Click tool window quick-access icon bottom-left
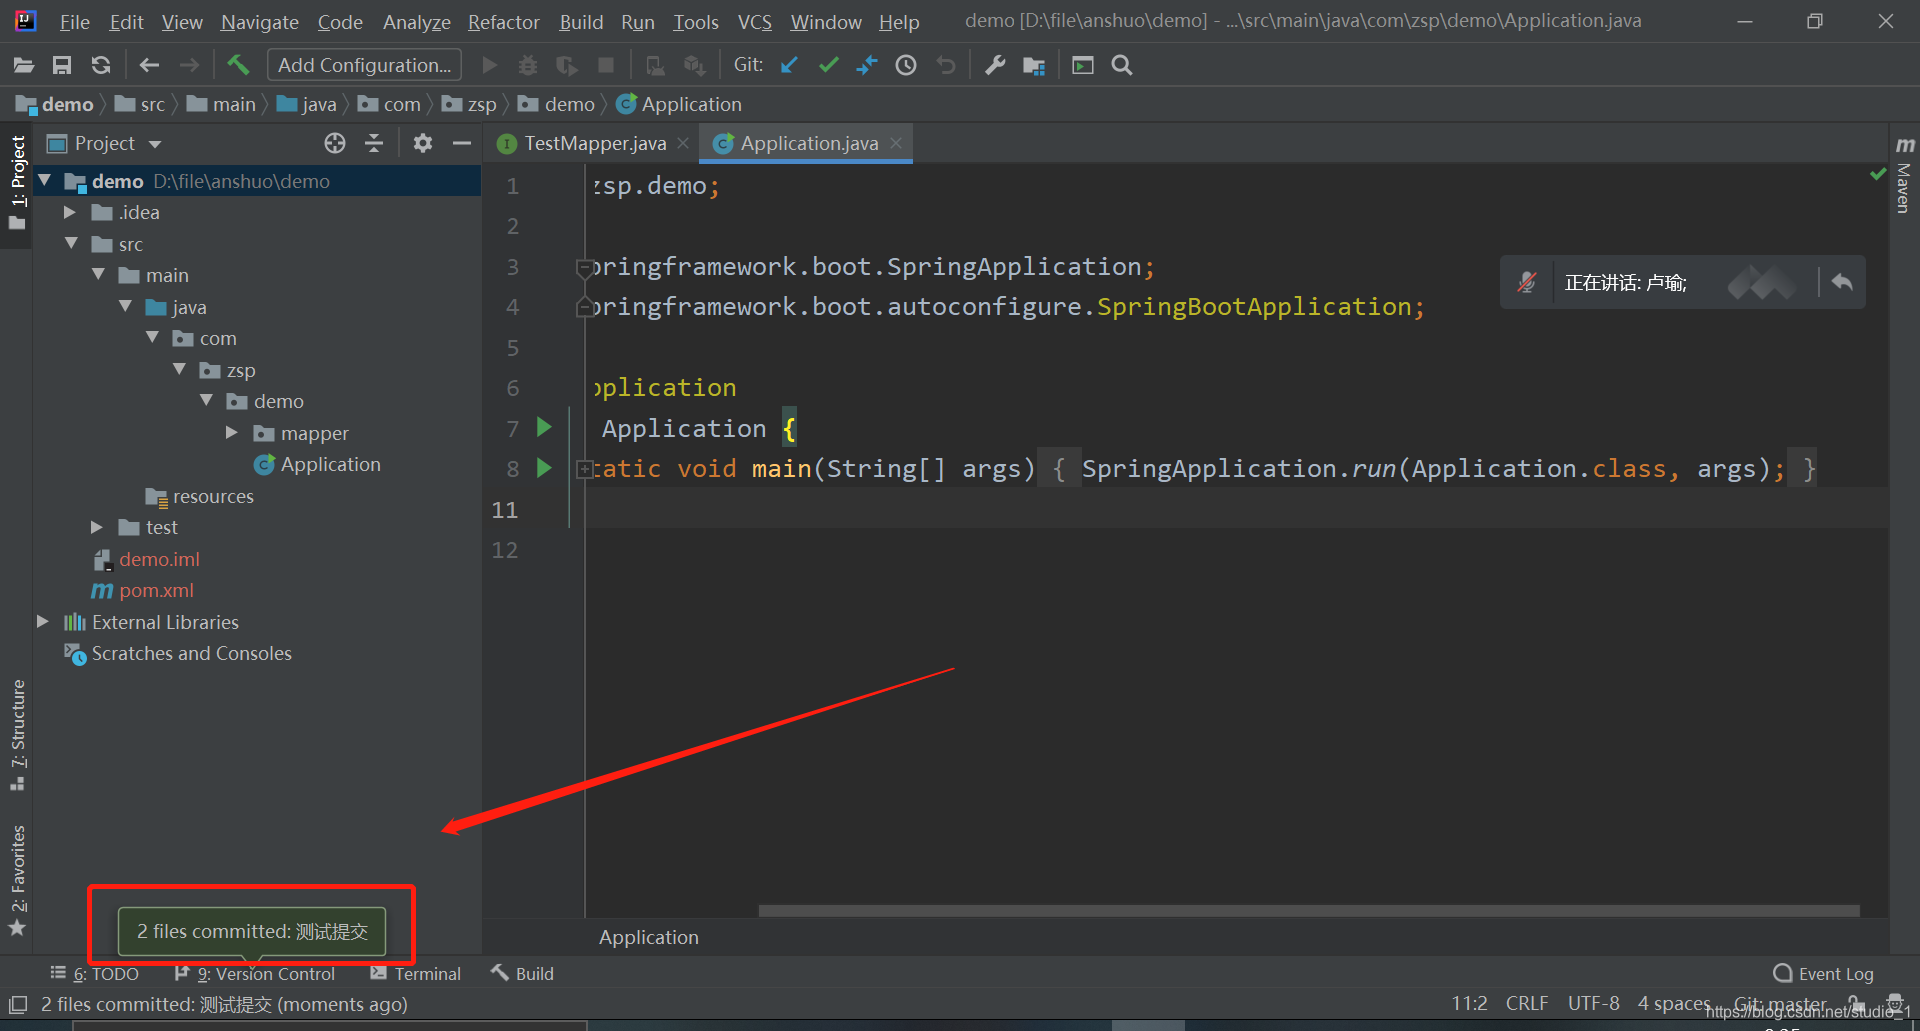 click(18, 1004)
